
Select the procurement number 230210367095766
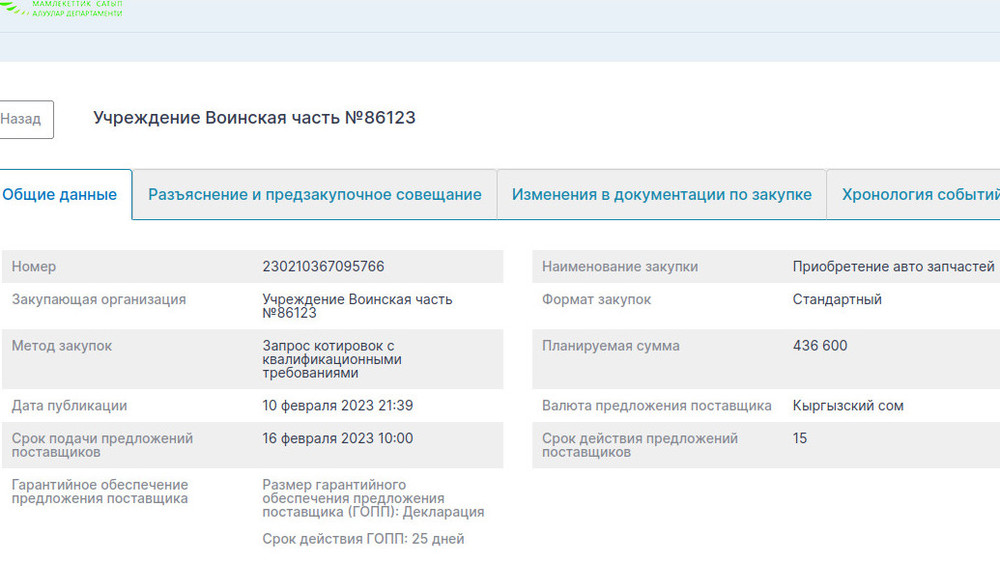(x=323, y=267)
